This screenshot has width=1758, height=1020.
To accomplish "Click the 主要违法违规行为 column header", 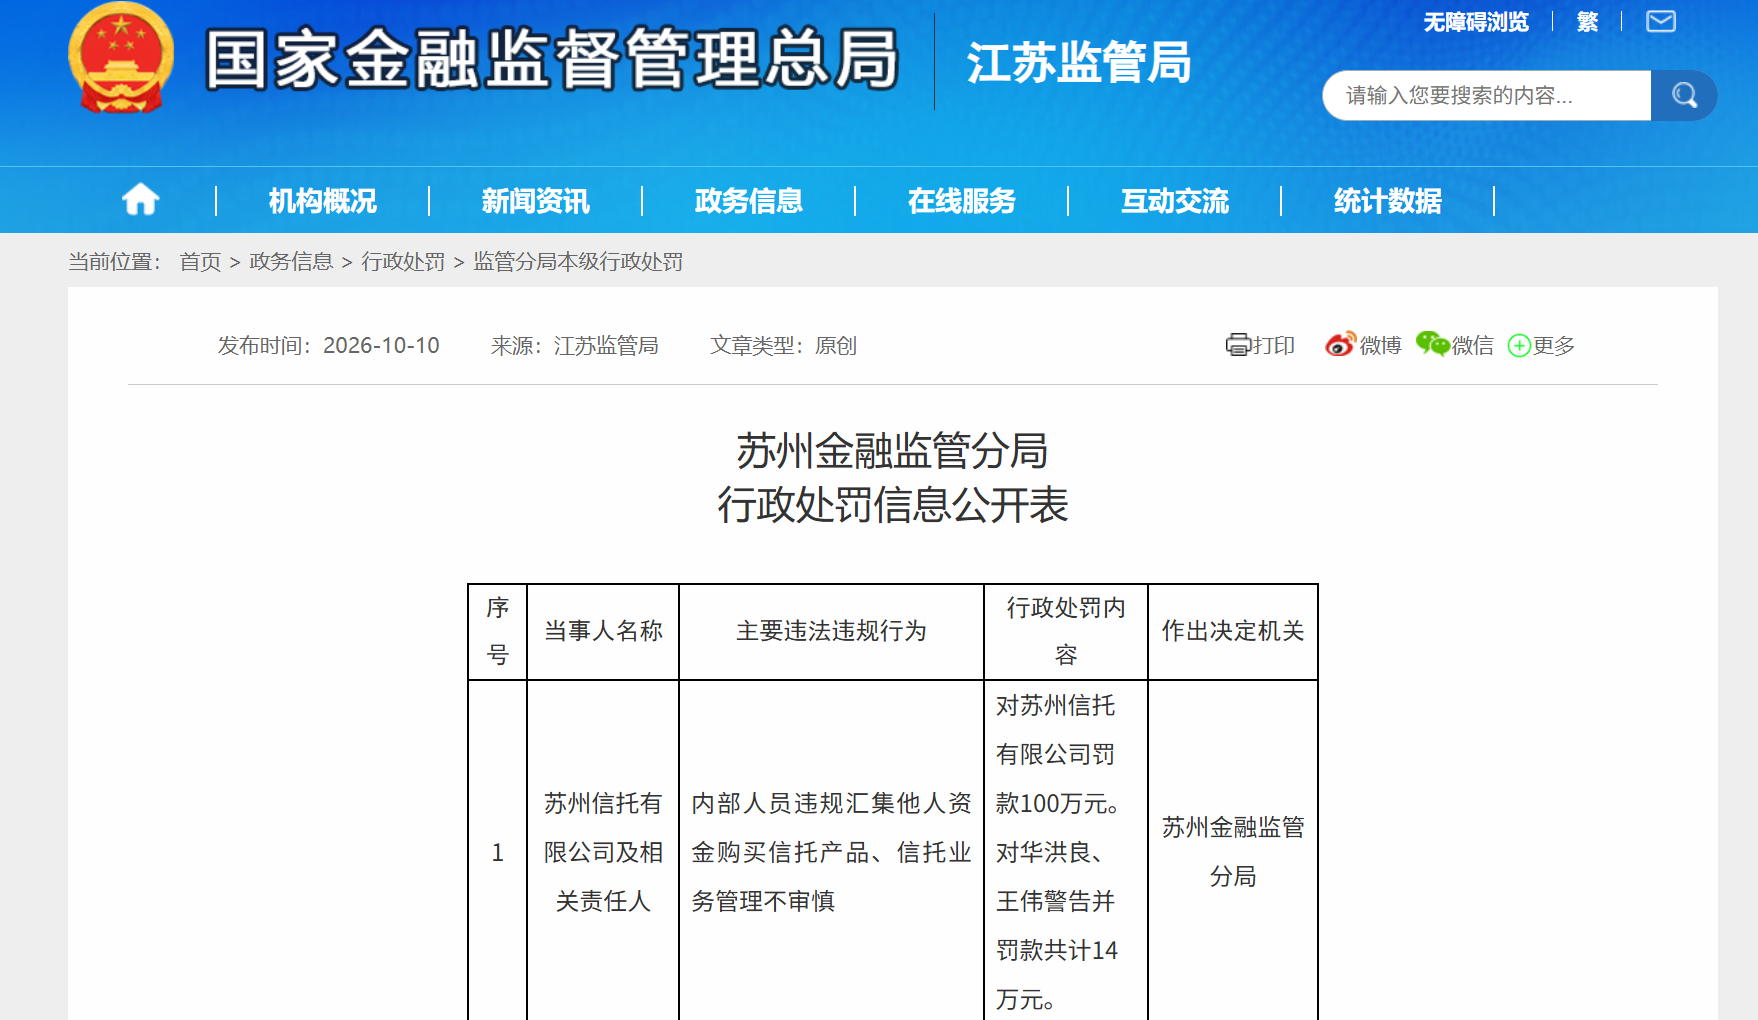I will pyautogui.click(x=831, y=631).
